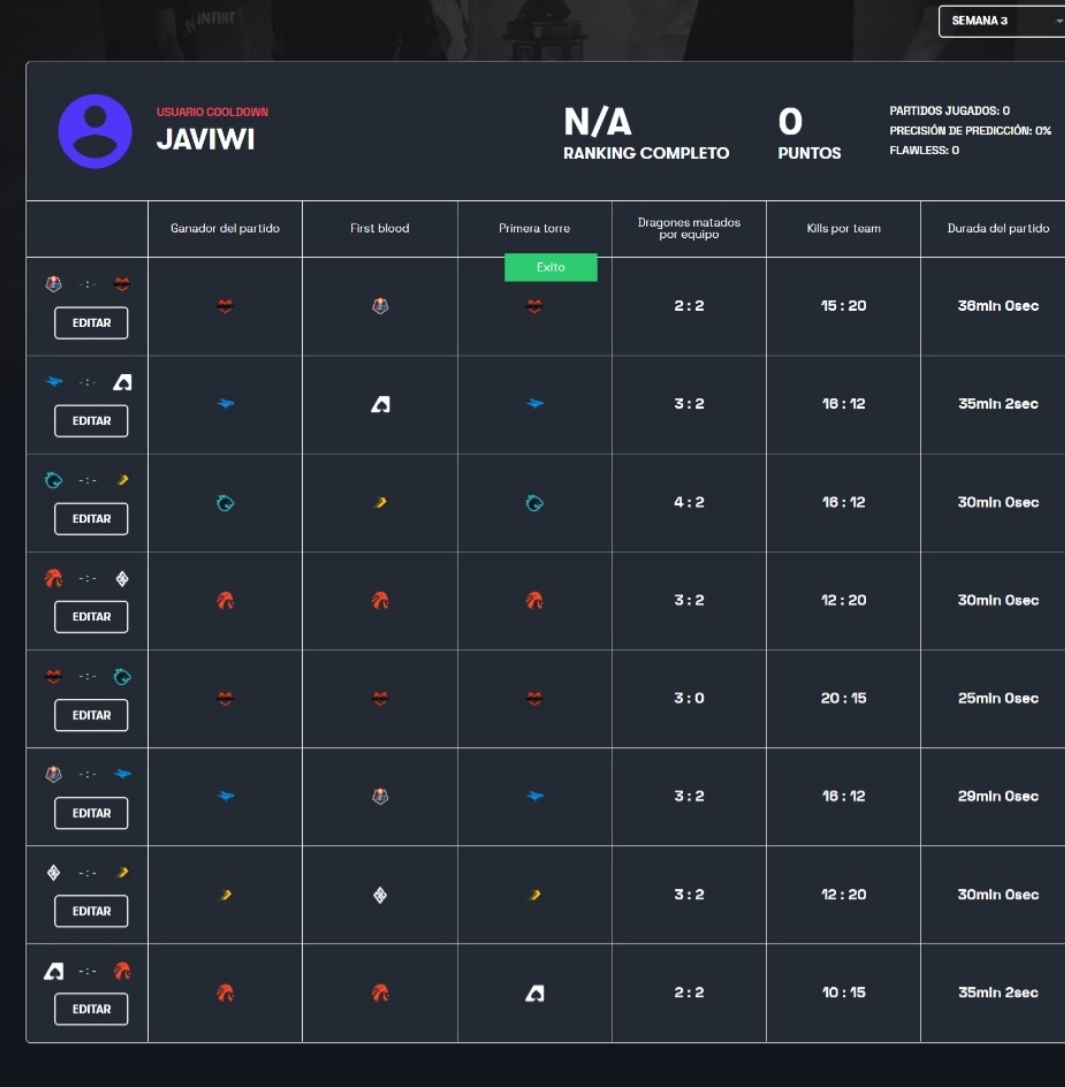
Task: Click white diamond logo in fourth match header
Action: pyautogui.click(x=122, y=578)
